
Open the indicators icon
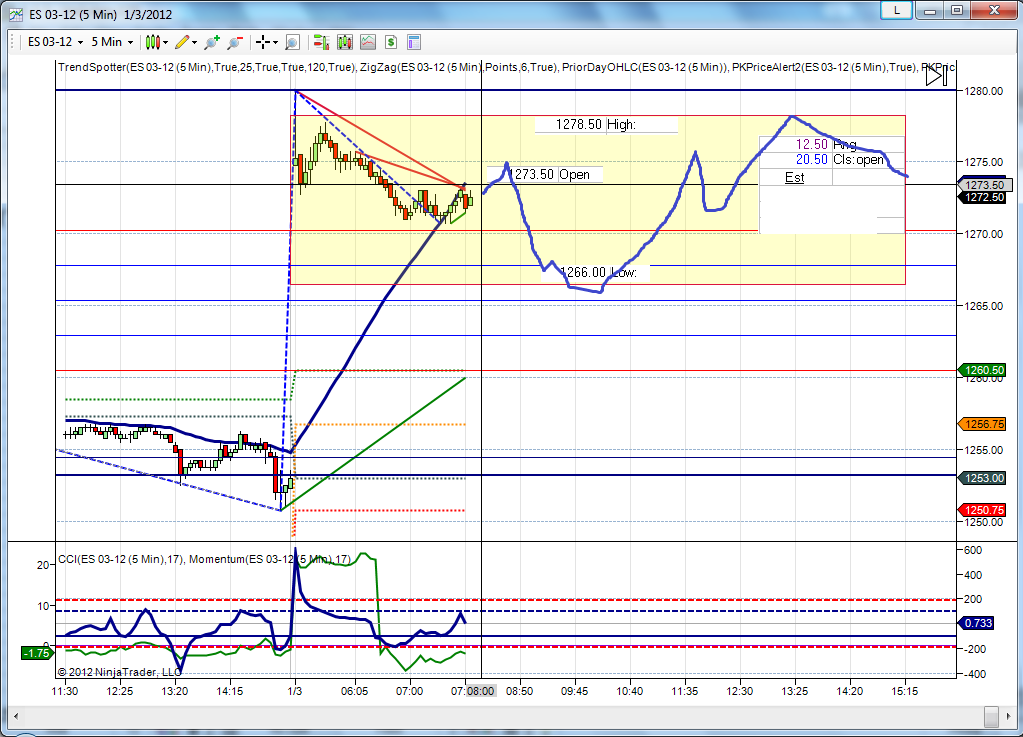(x=368, y=42)
